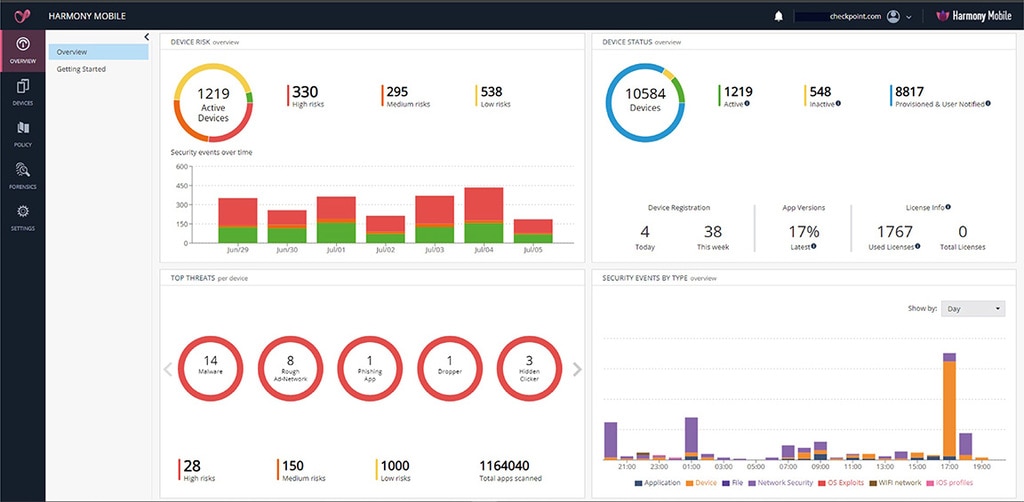Click the iOS Exploits legend color swatch
Viewport: 1024px width, 502px height.
pos(820,483)
